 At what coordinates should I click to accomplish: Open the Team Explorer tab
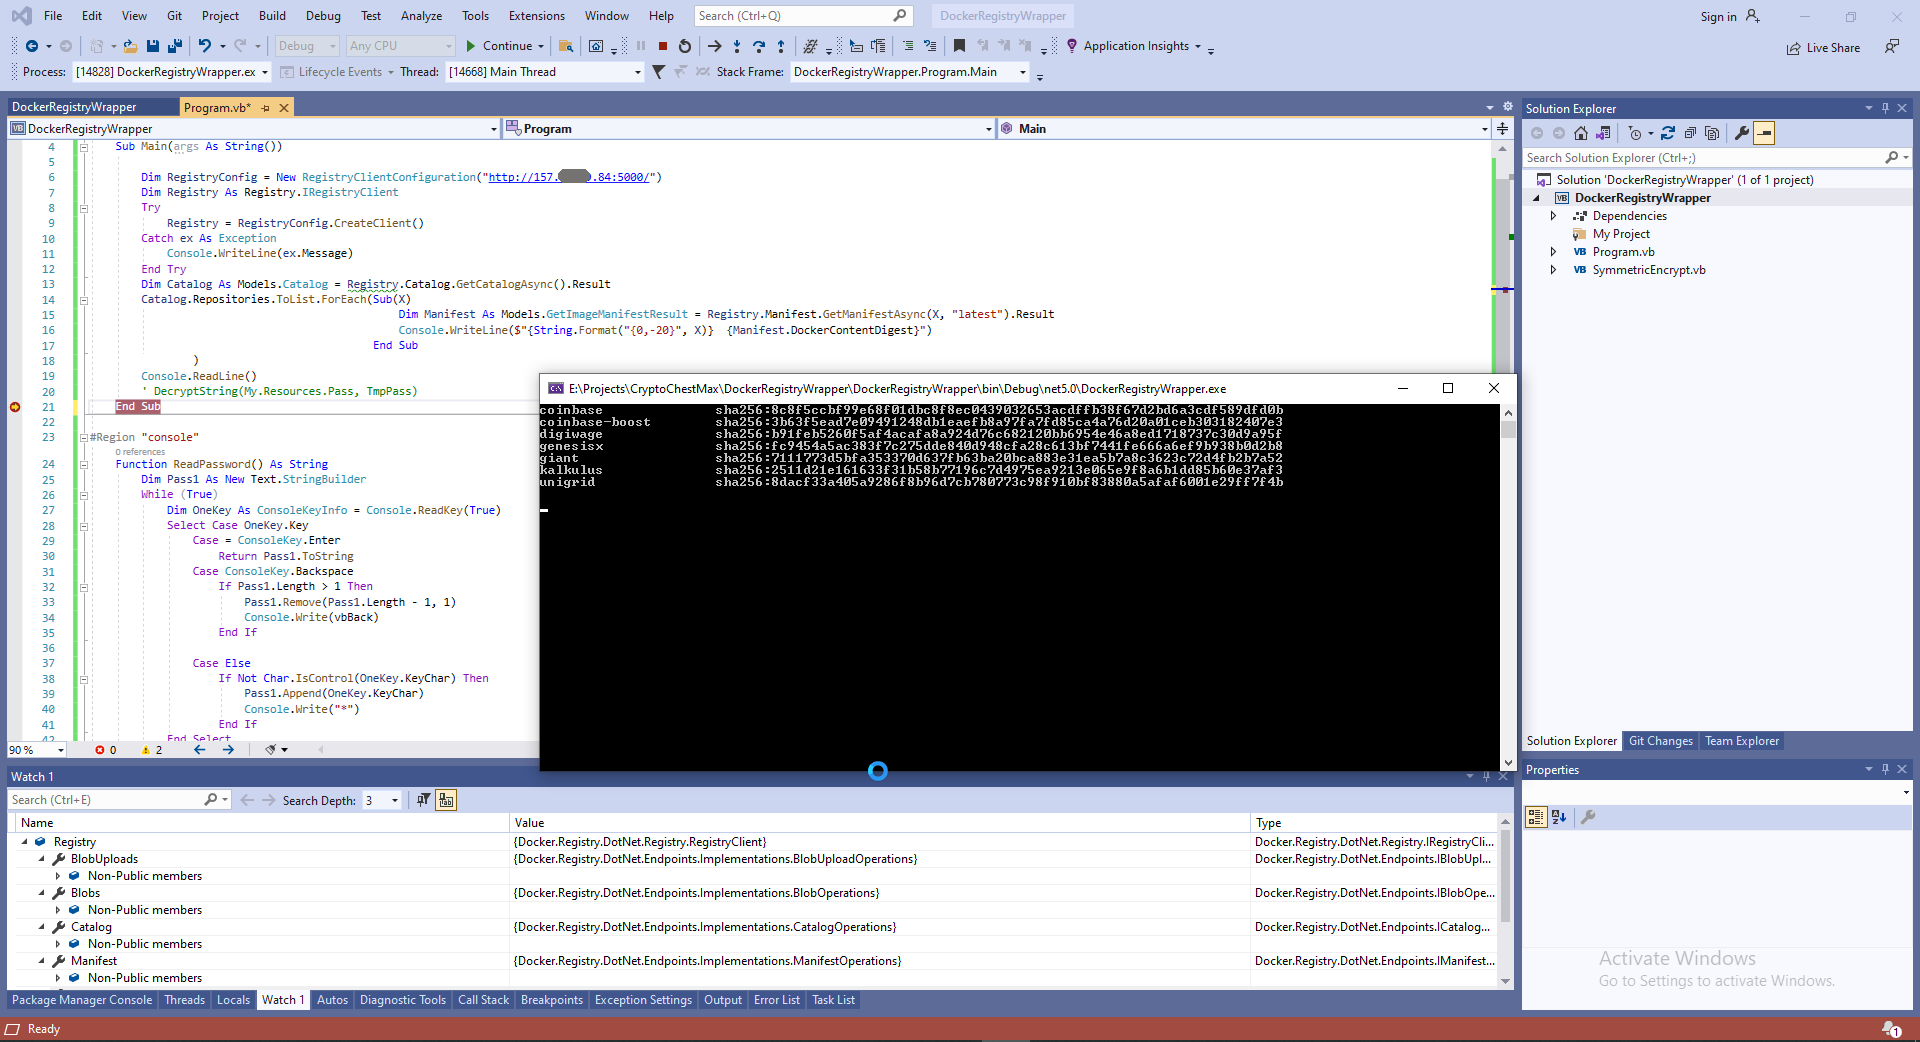coord(1742,741)
